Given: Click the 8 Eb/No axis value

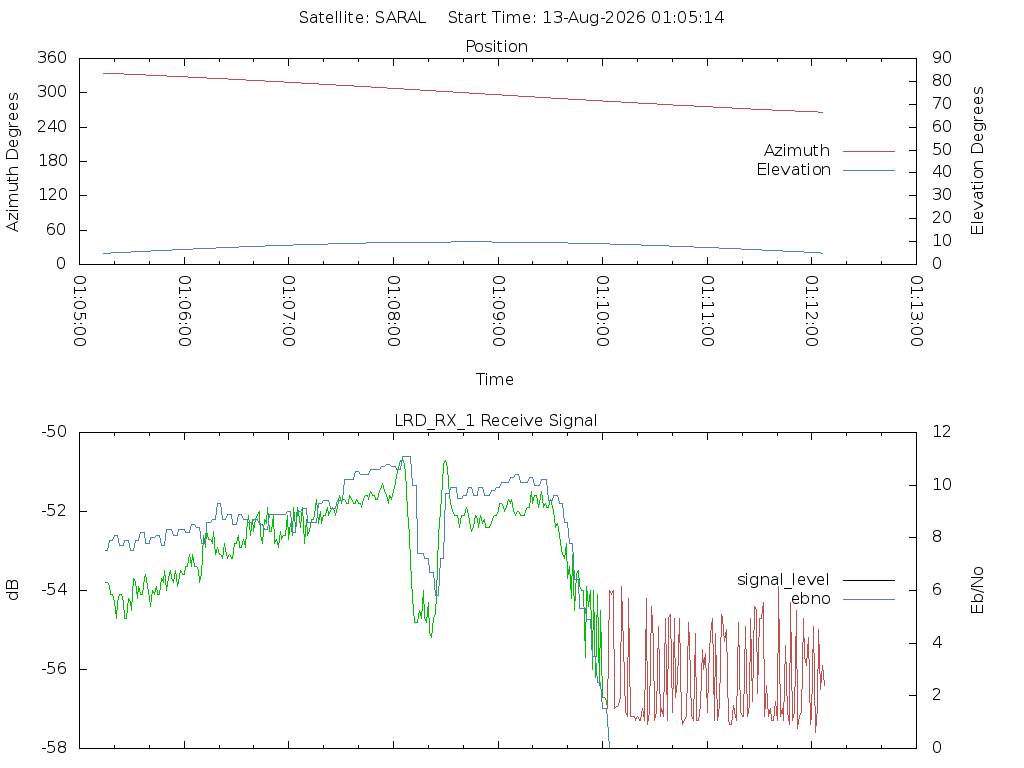Looking at the screenshot, I should pos(937,537).
